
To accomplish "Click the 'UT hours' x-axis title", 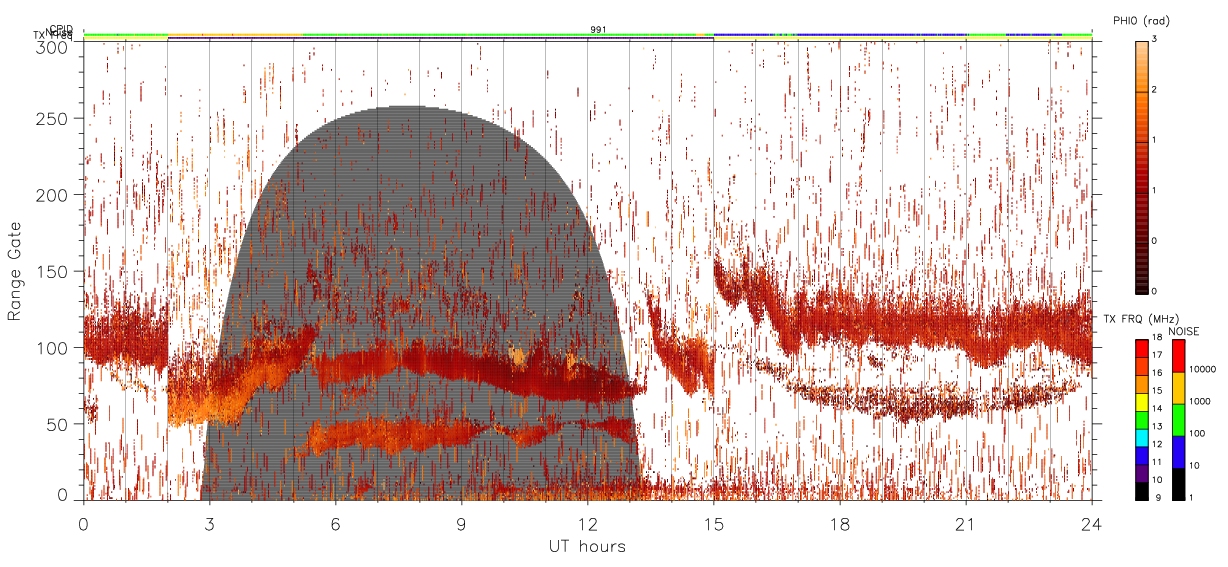I will click(x=587, y=546).
